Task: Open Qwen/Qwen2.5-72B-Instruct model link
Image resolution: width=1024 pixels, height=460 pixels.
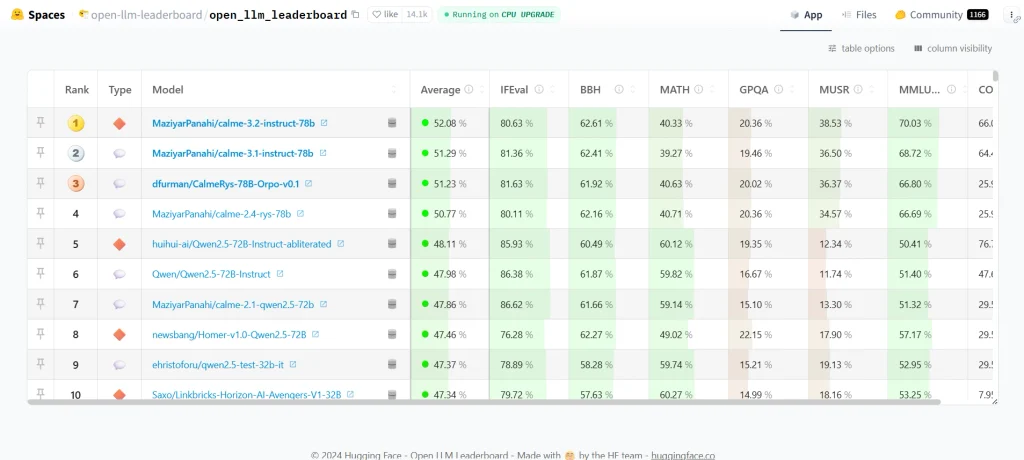Action: (211, 274)
